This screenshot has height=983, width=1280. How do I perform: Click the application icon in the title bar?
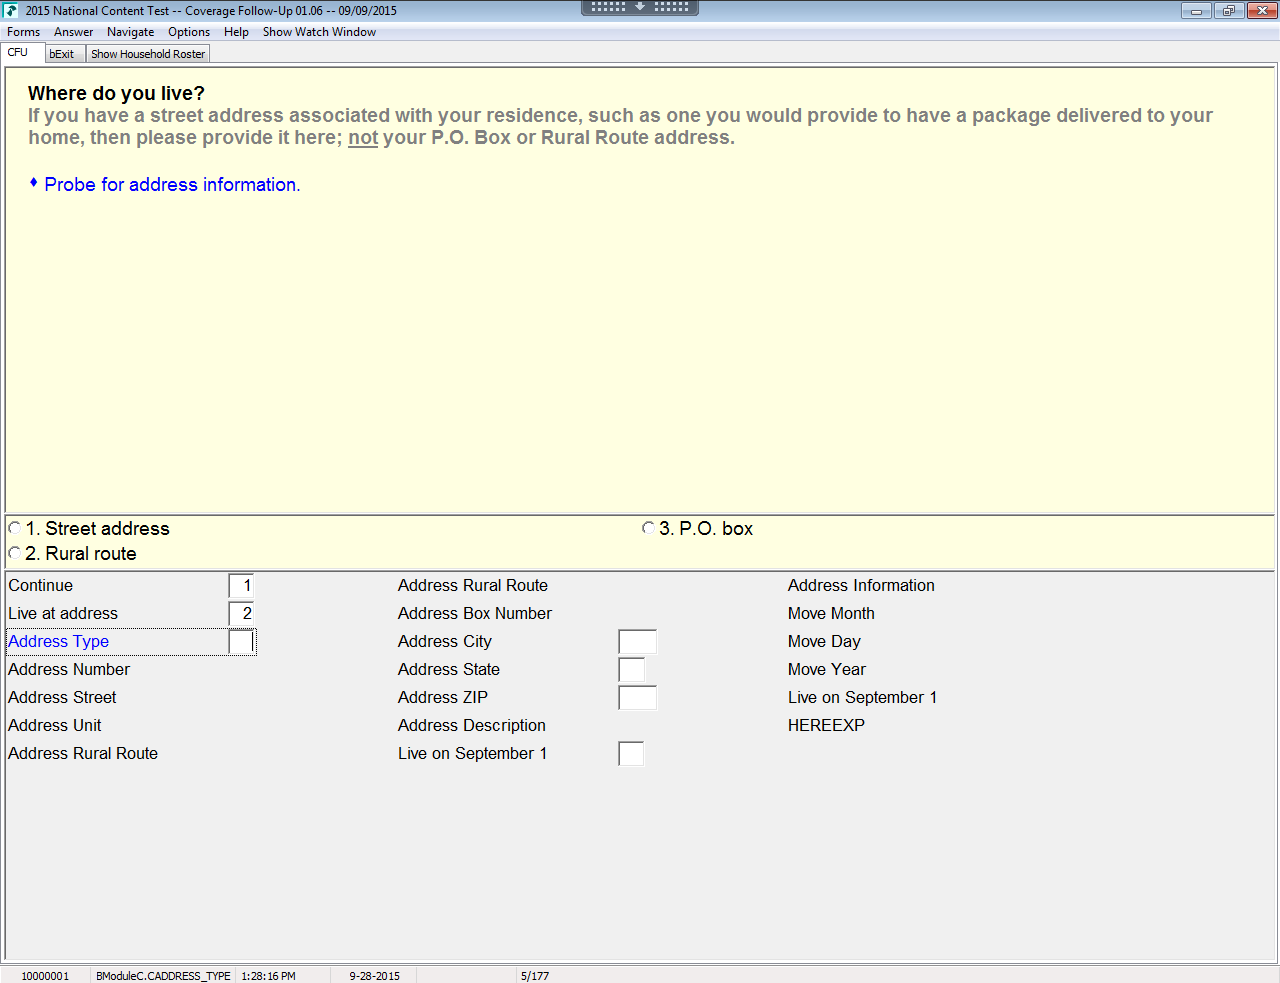pyautogui.click(x=11, y=11)
